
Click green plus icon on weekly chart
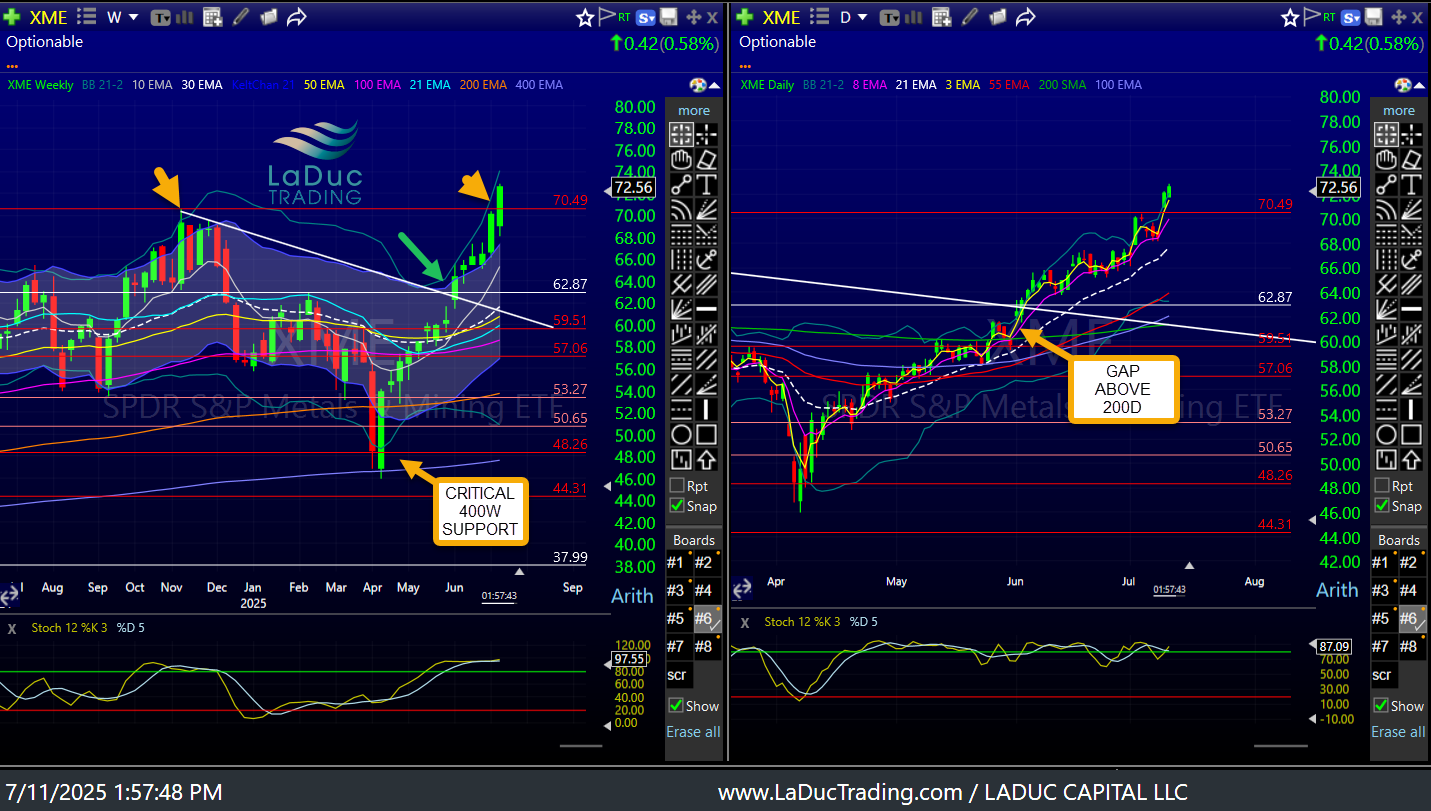pos(13,17)
